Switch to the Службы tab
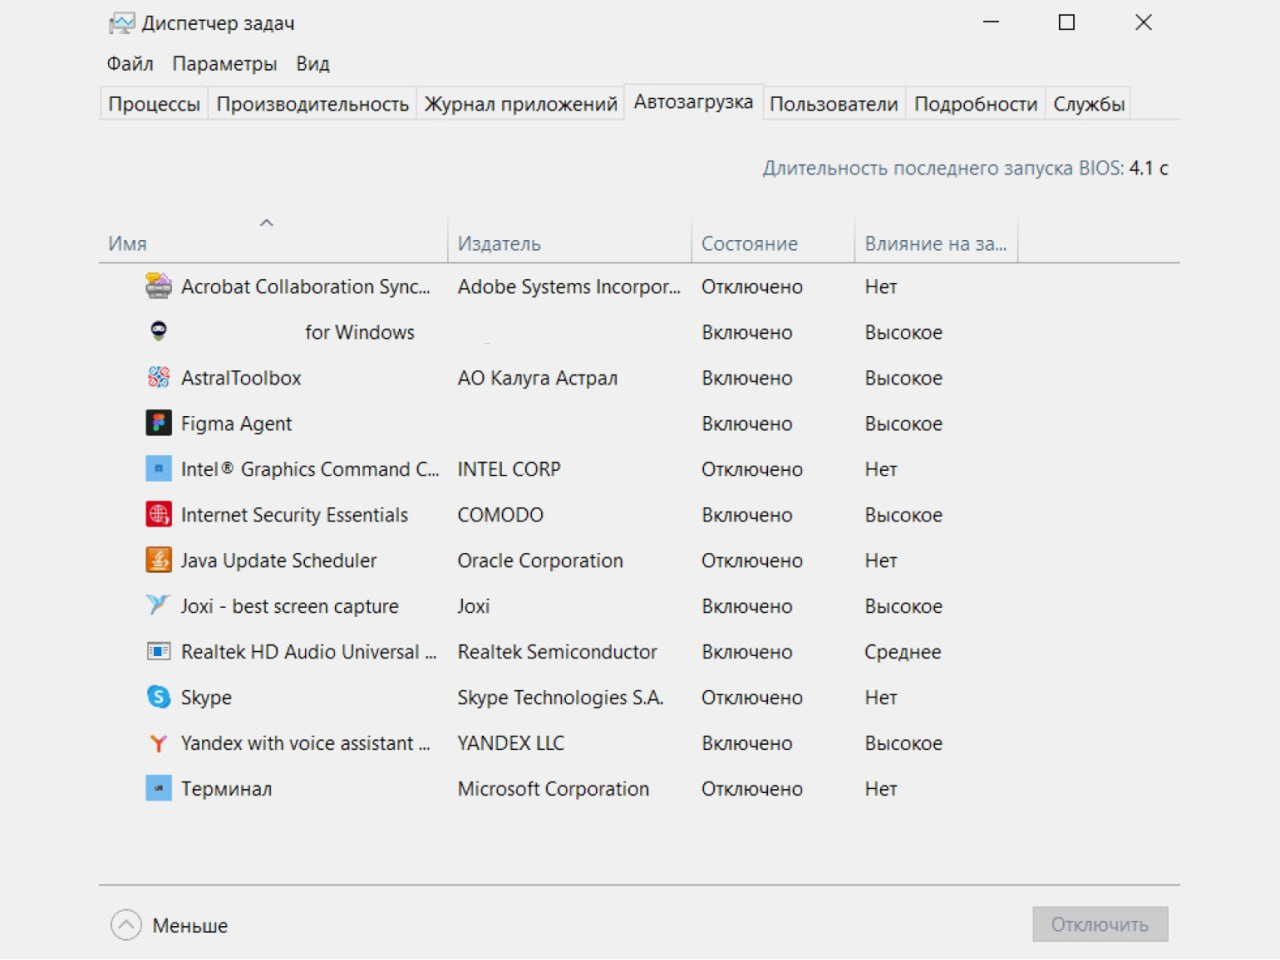The height and width of the screenshot is (960, 1280). (x=1089, y=104)
